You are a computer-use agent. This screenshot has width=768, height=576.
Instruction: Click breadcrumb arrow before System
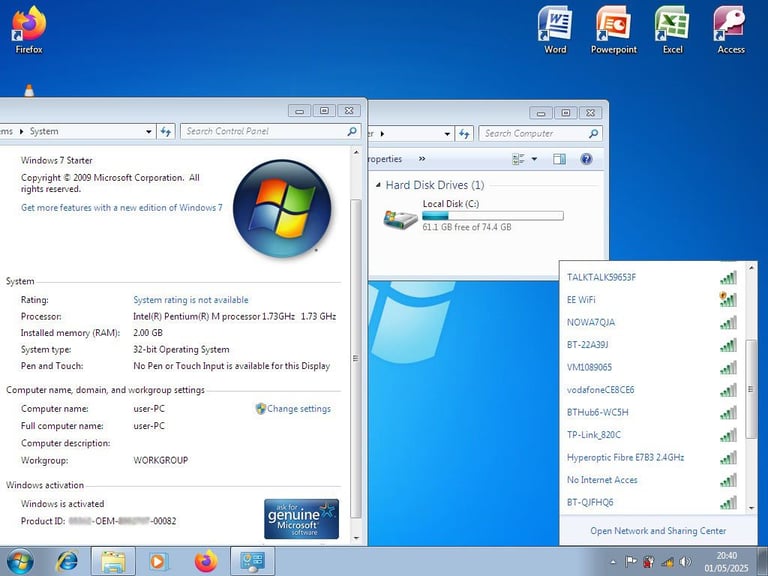(21, 131)
